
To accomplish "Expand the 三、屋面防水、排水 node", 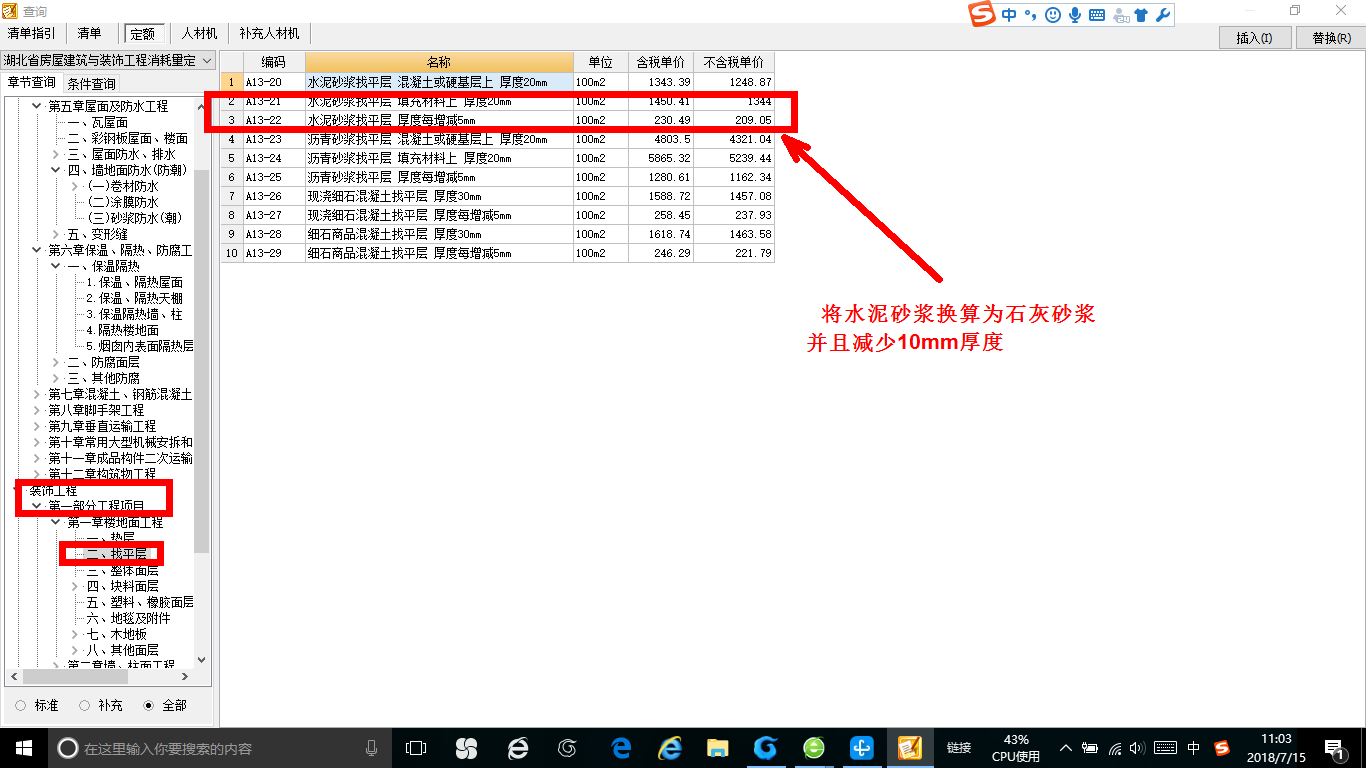I will [x=56, y=154].
